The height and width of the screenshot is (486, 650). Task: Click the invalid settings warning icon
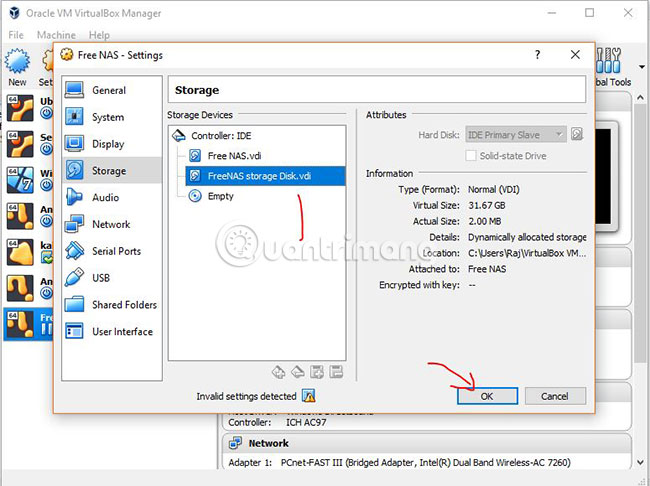[309, 396]
